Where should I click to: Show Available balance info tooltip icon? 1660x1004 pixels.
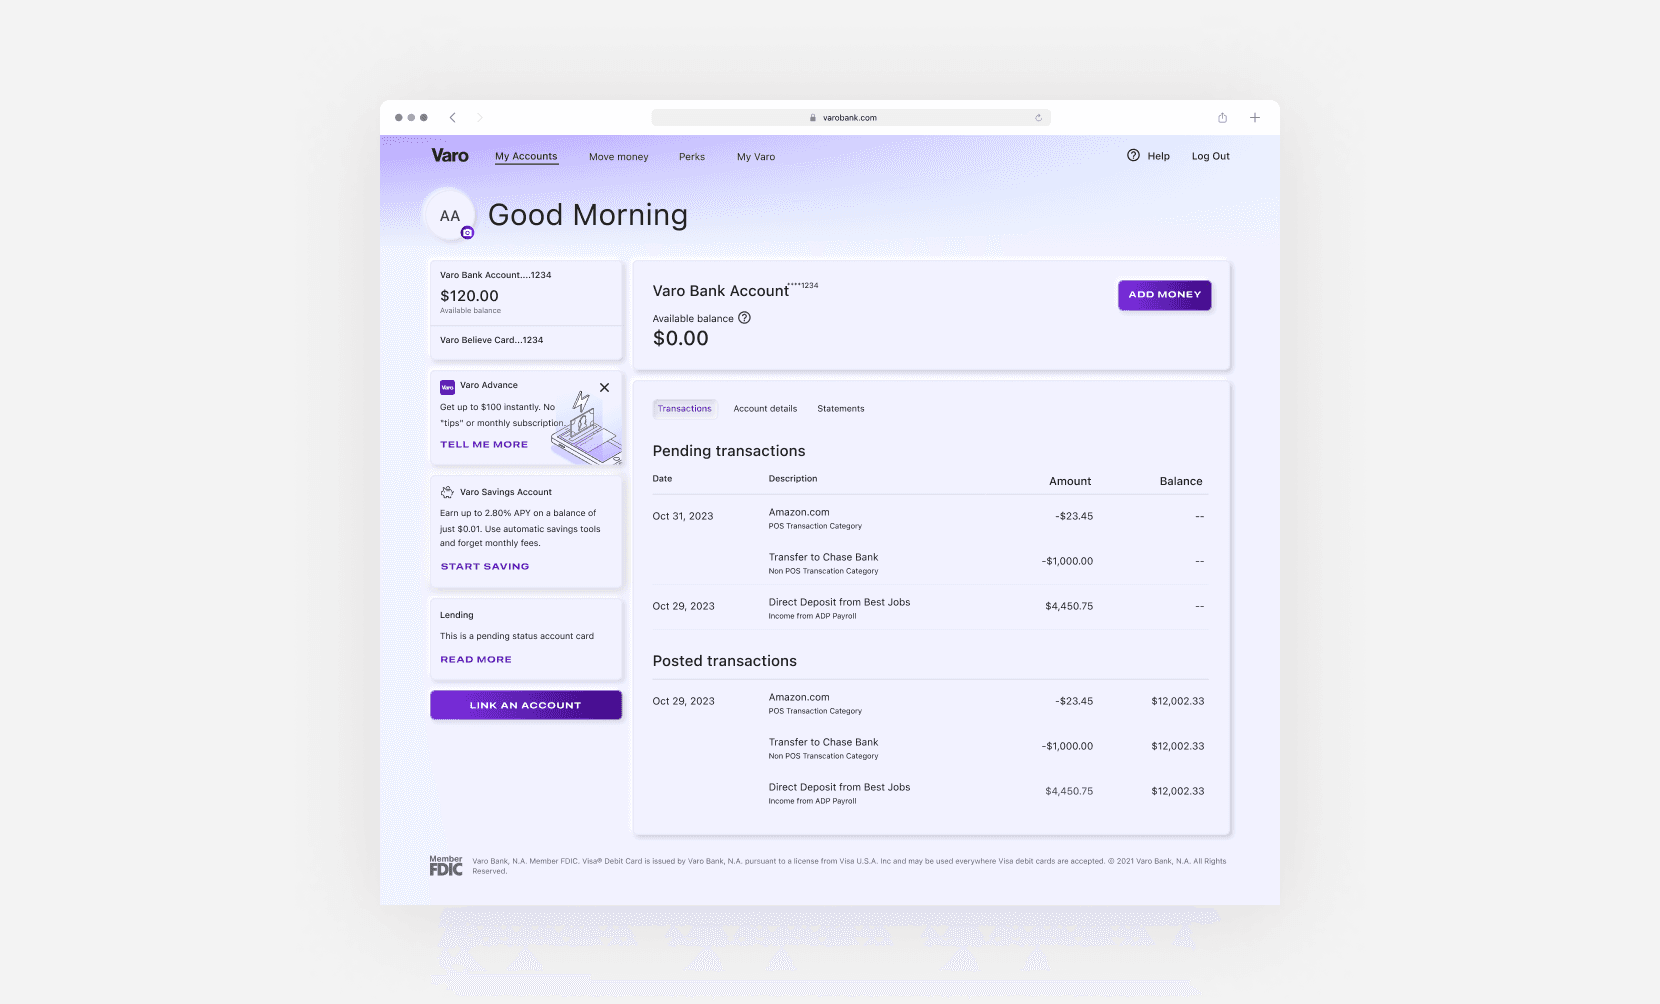pos(744,318)
